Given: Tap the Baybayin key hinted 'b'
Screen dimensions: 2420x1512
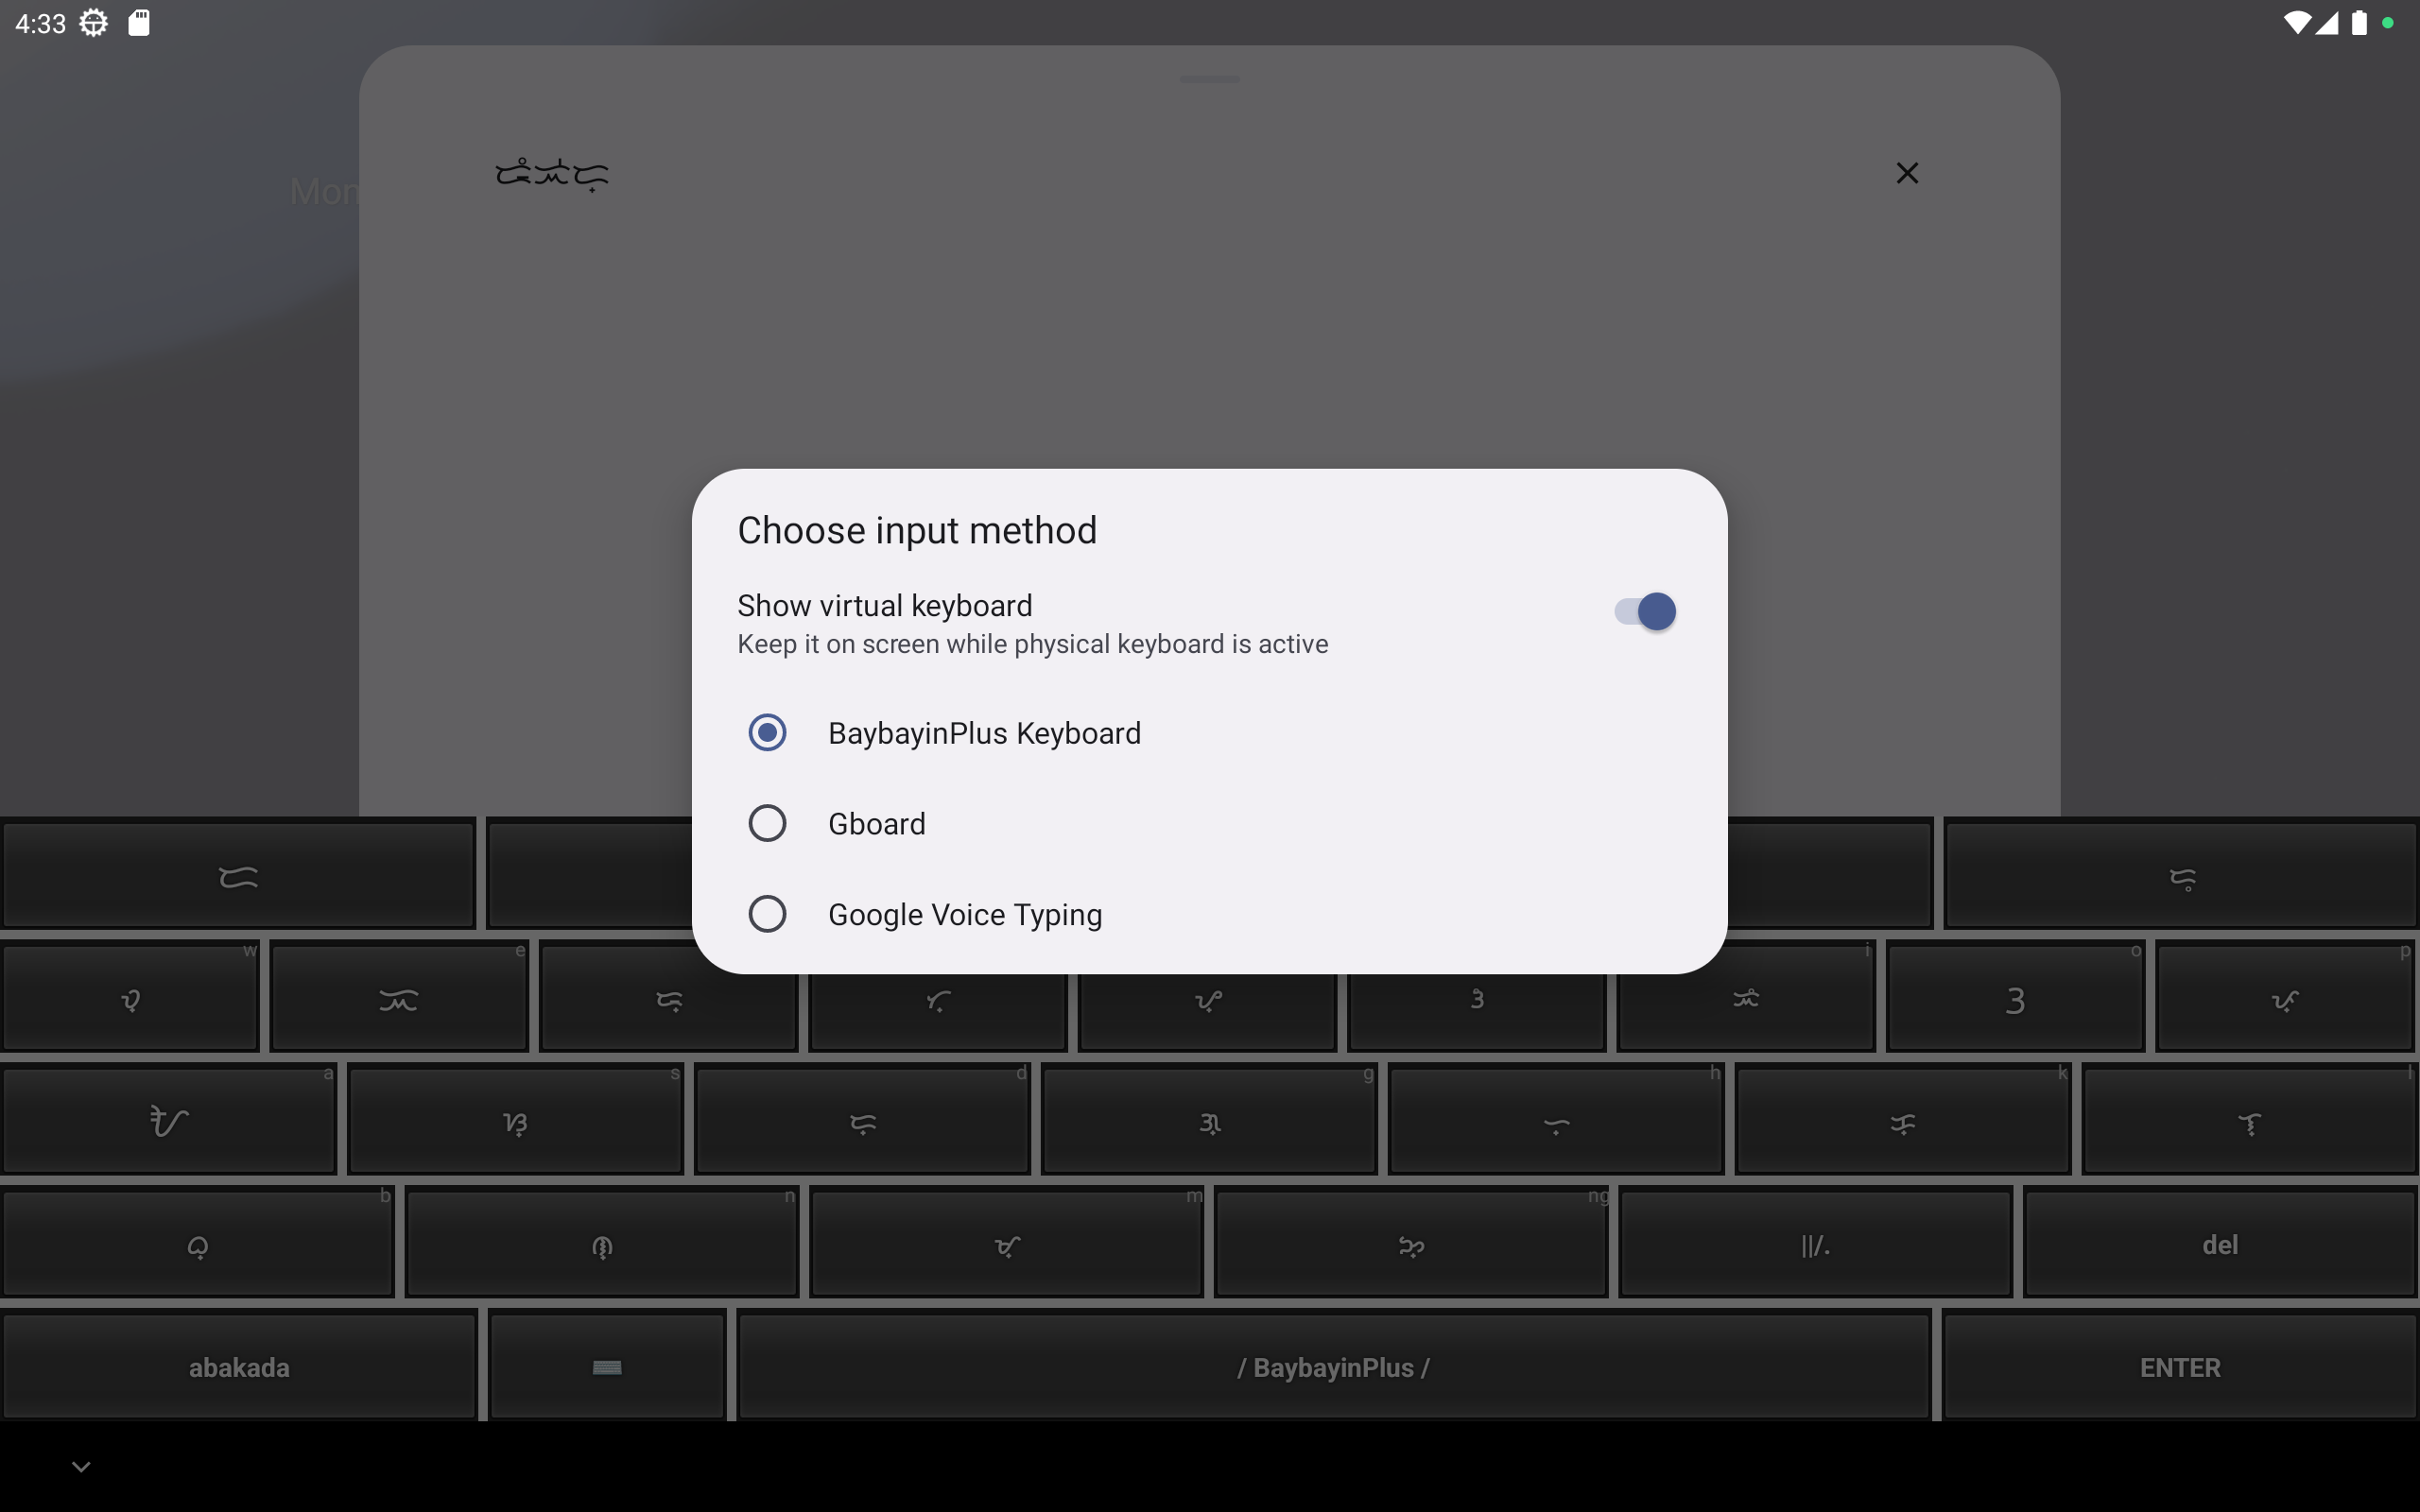Looking at the screenshot, I should (x=198, y=1242).
